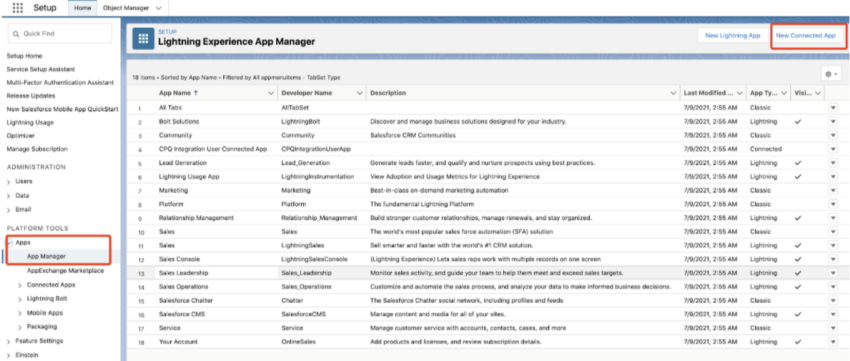Expand the Email section
850x361 pixels.
(x=9, y=210)
